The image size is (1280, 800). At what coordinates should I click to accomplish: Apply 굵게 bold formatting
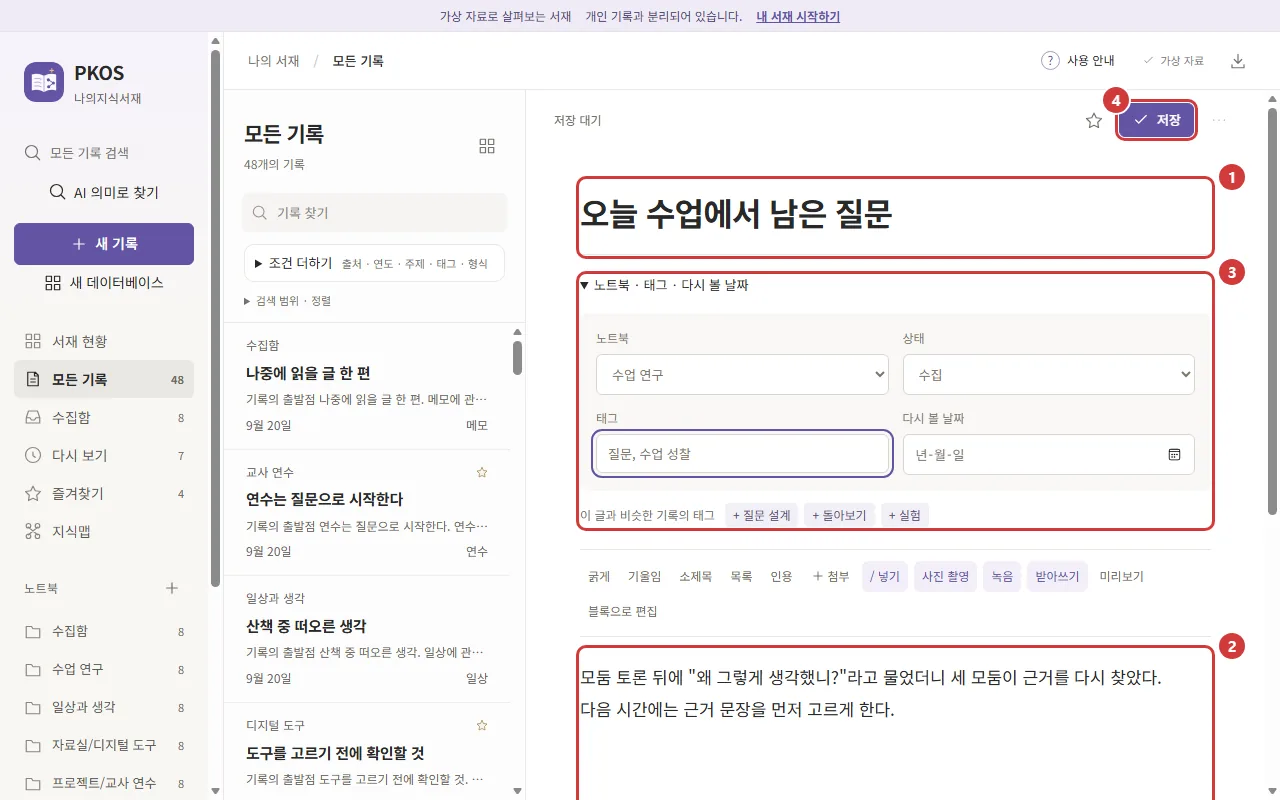599,576
